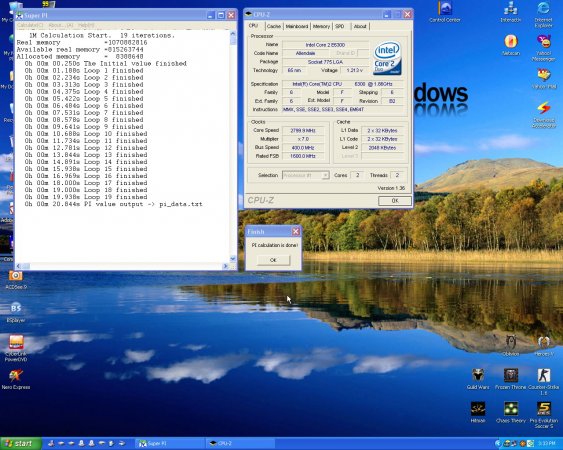Switch to the About tab in CPU-Z
Viewport: 563px width, 450px height.
point(360,27)
